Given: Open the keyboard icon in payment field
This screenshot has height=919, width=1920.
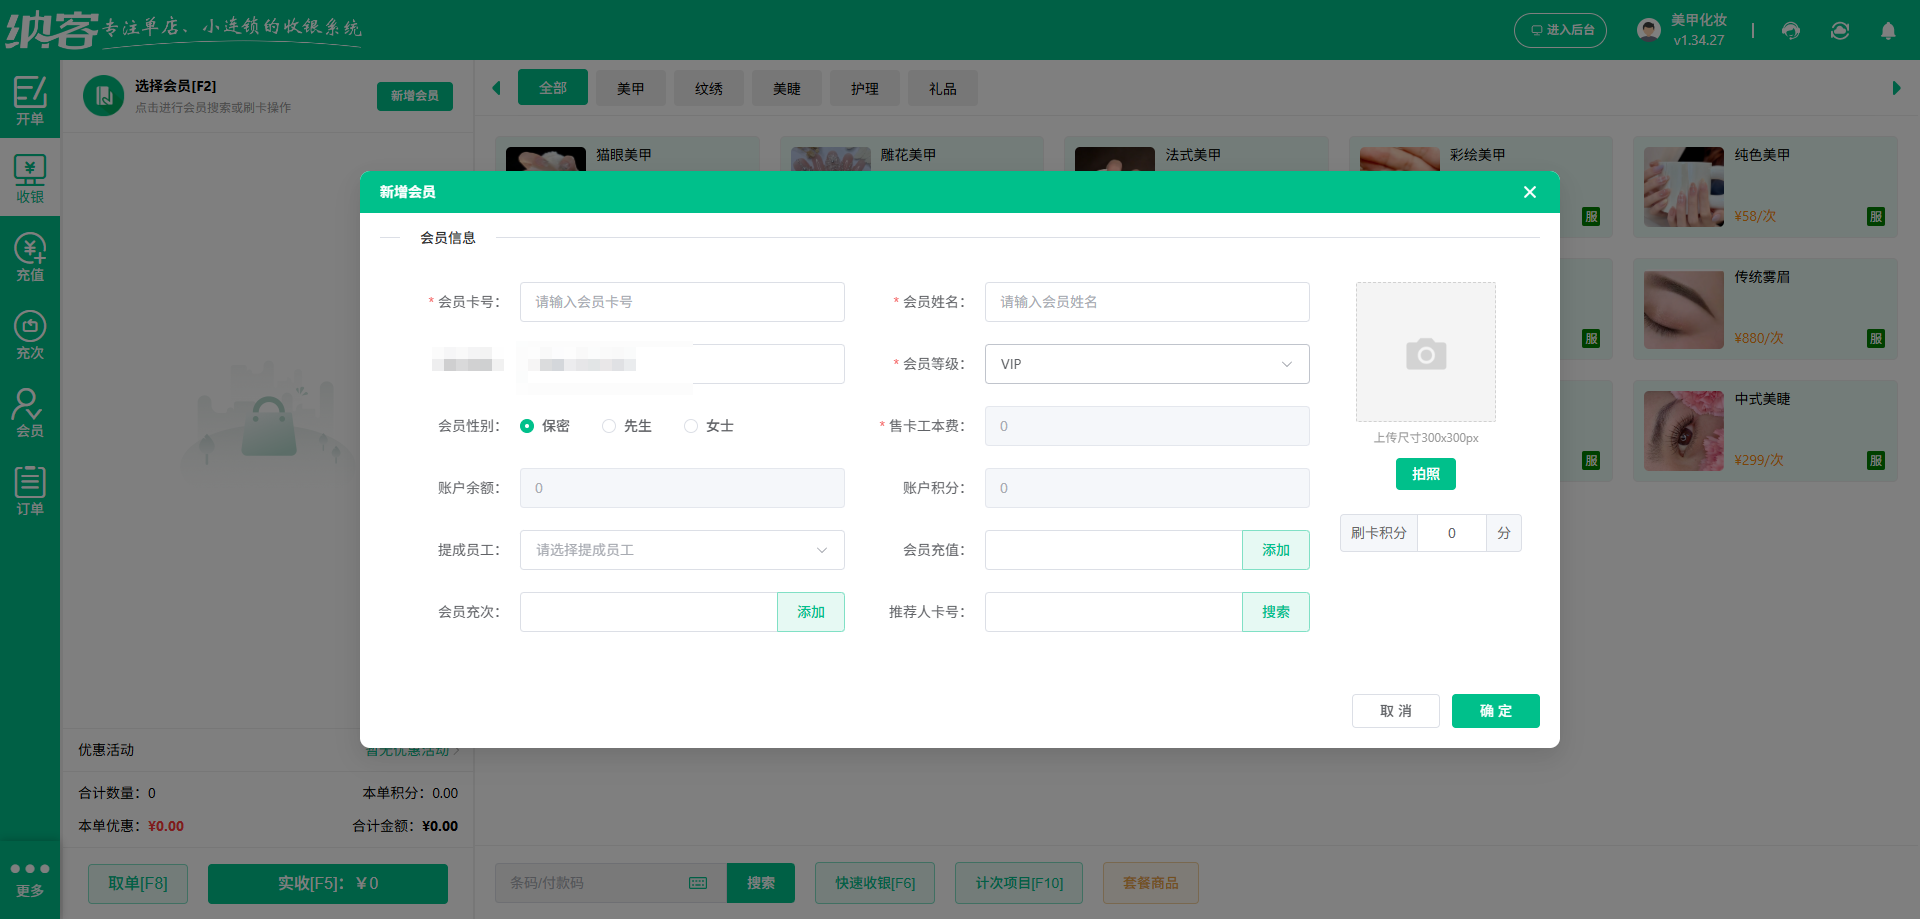Looking at the screenshot, I should coord(697,883).
